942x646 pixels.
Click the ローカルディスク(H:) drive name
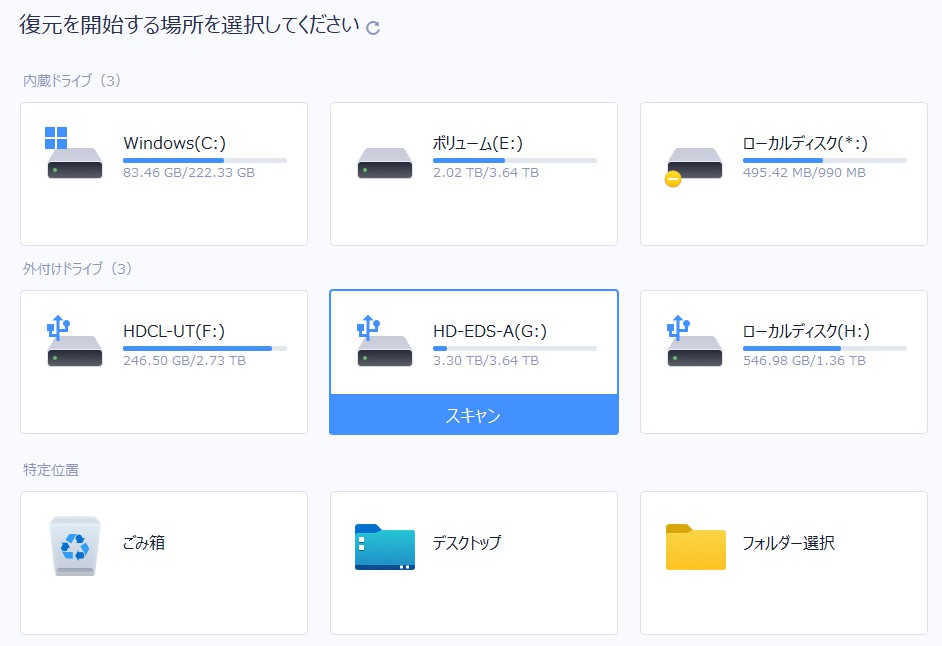tap(806, 331)
